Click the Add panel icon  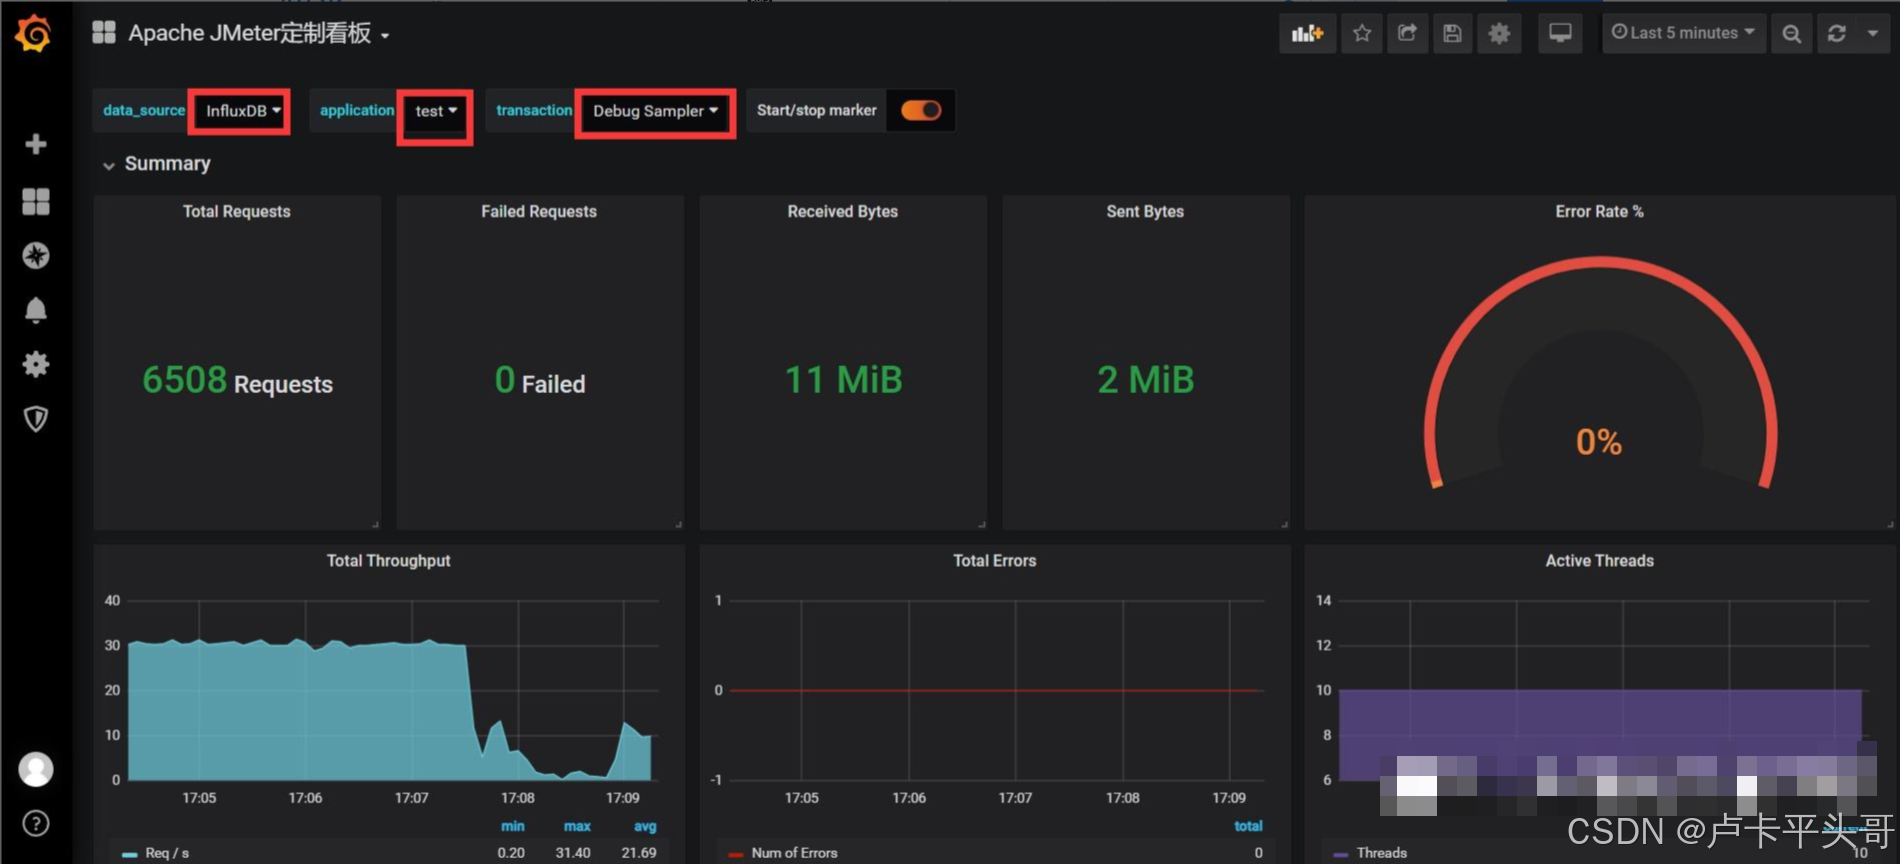pos(1307,33)
